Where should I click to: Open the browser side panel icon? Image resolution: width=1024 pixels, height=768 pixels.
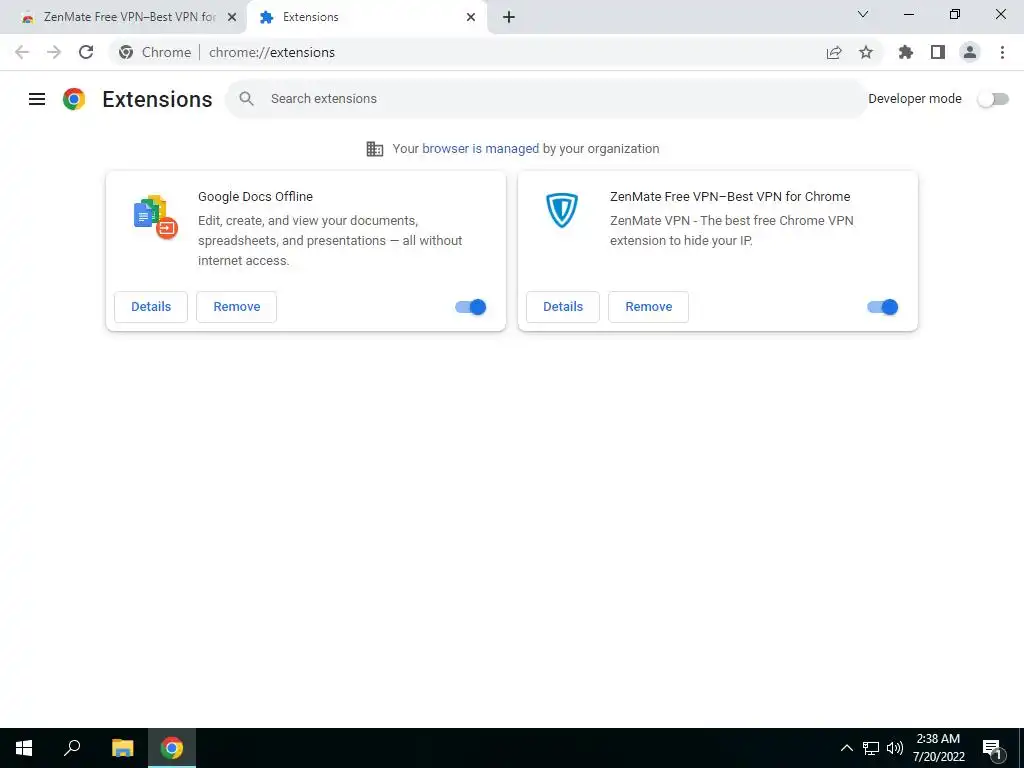pos(938,52)
